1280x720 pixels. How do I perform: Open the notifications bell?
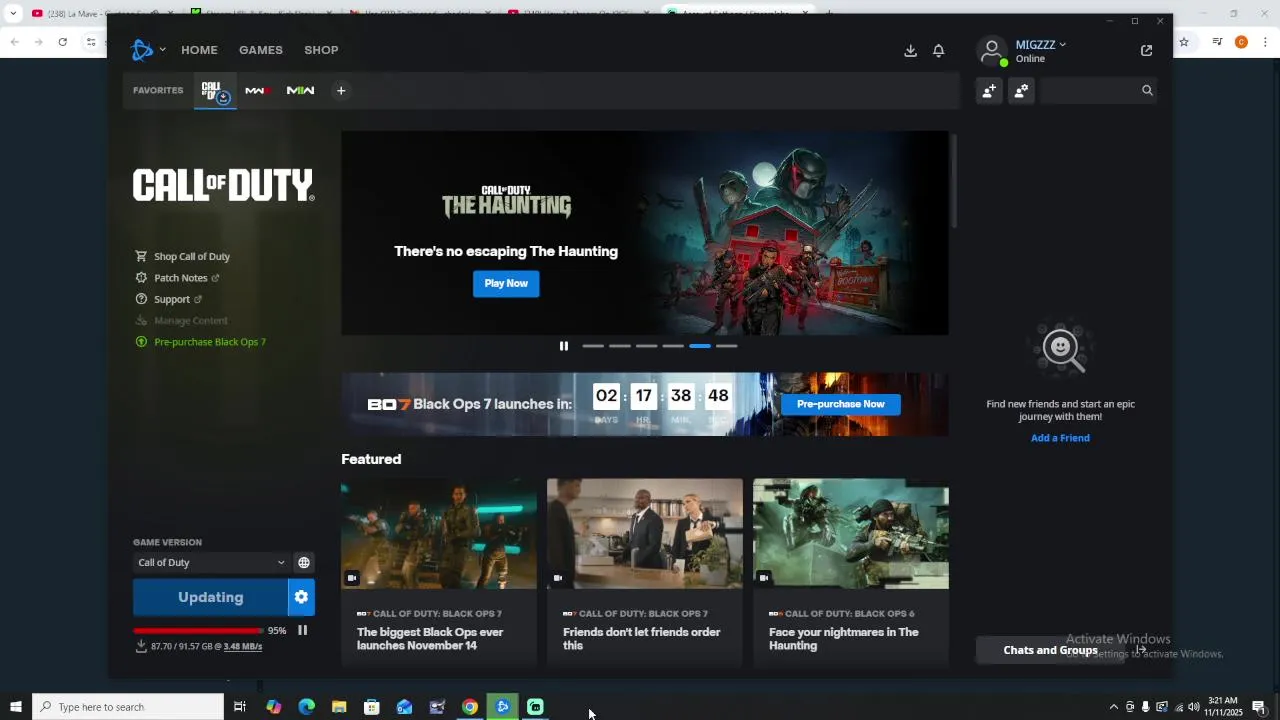[939, 51]
